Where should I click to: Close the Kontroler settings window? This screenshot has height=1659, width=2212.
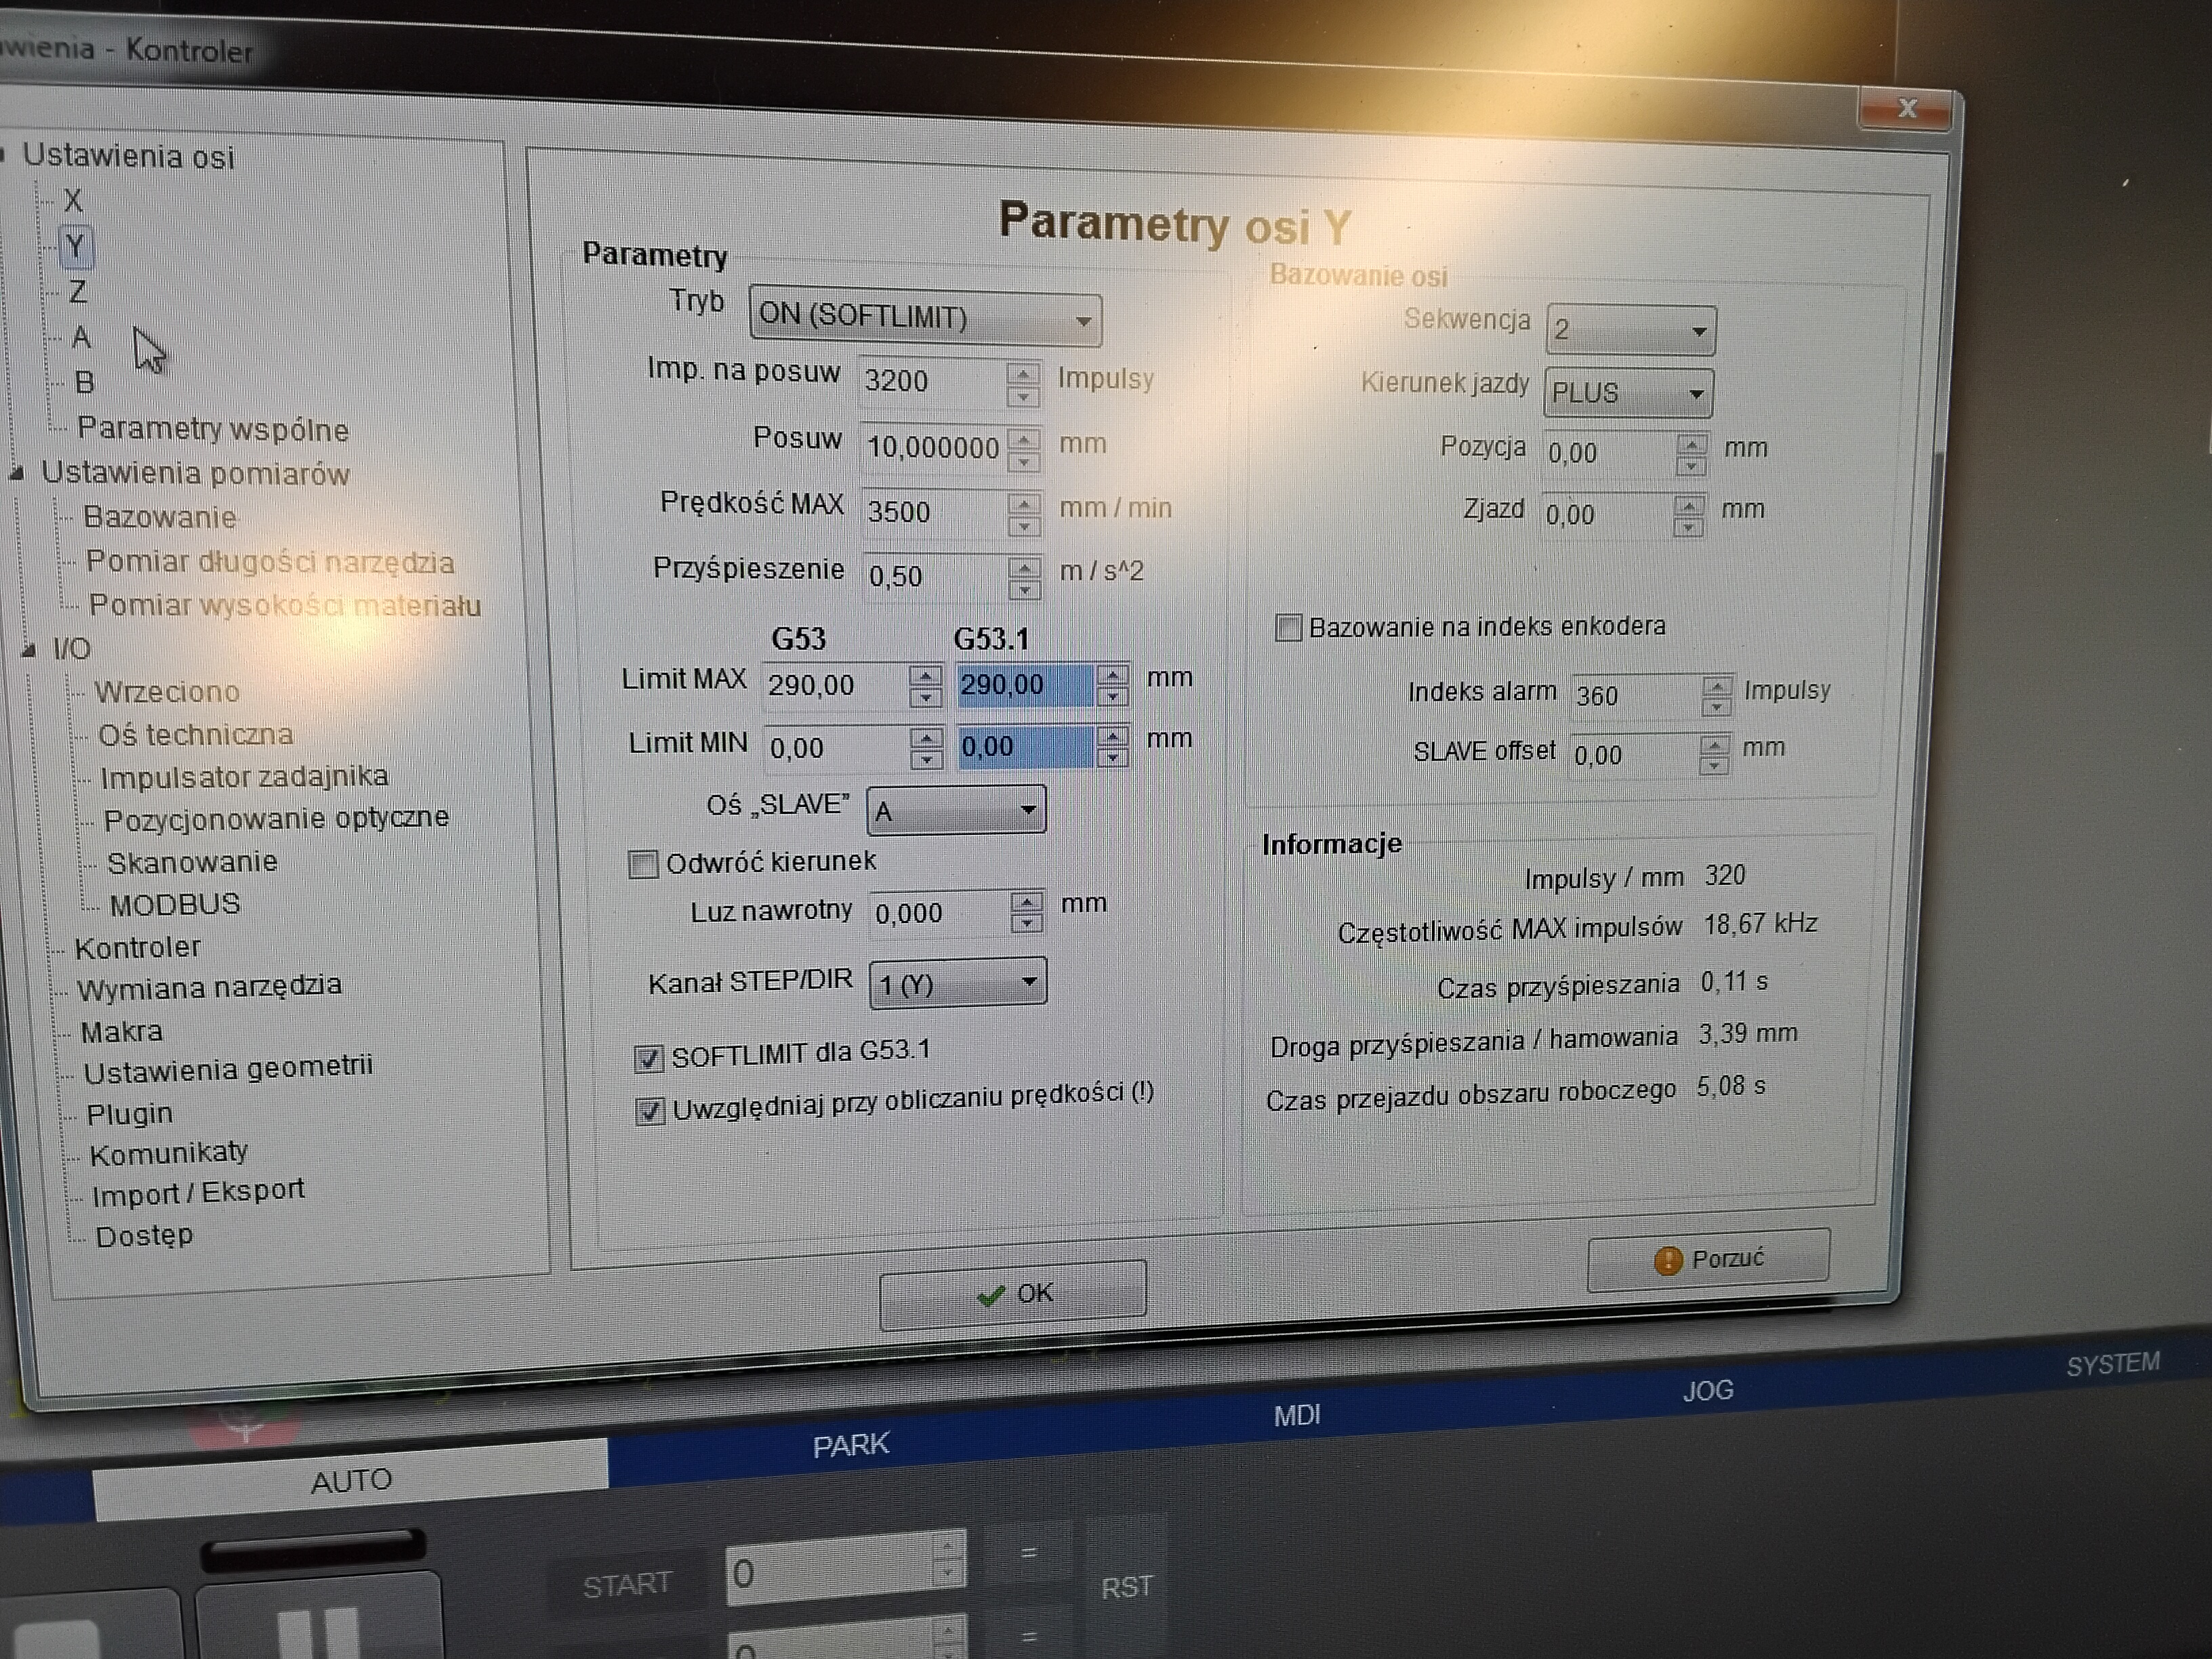1907,108
